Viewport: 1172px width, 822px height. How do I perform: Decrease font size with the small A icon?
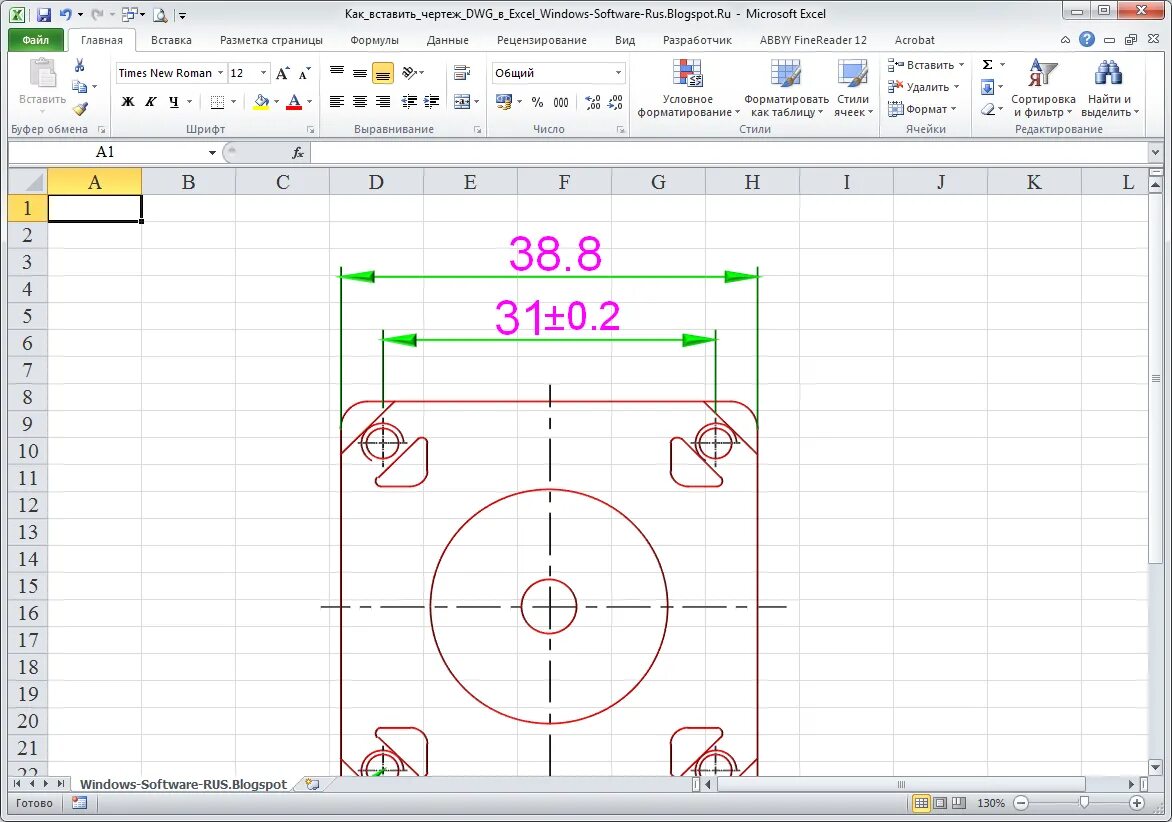[304, 73]
